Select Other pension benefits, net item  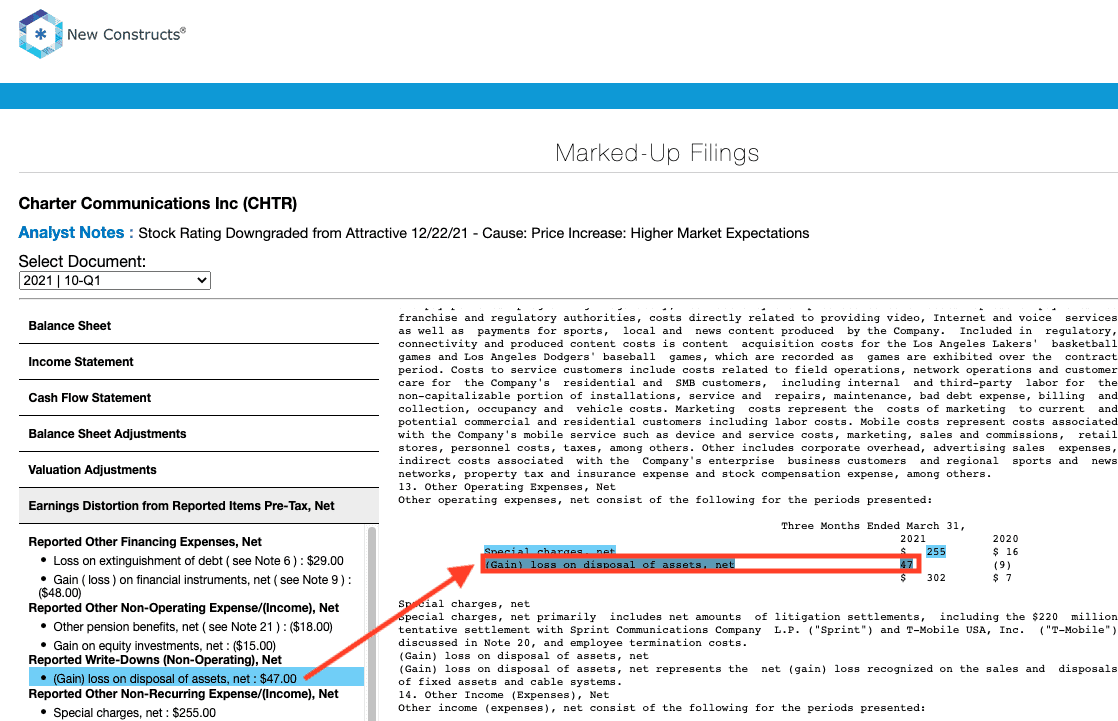(x=193, y=627)
